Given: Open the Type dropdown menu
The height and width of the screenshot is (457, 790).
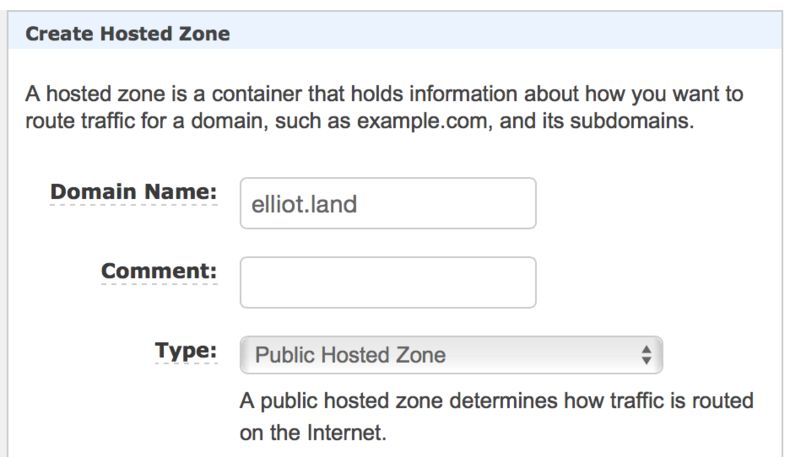Looking at the screenshot, I should [450, 355].
